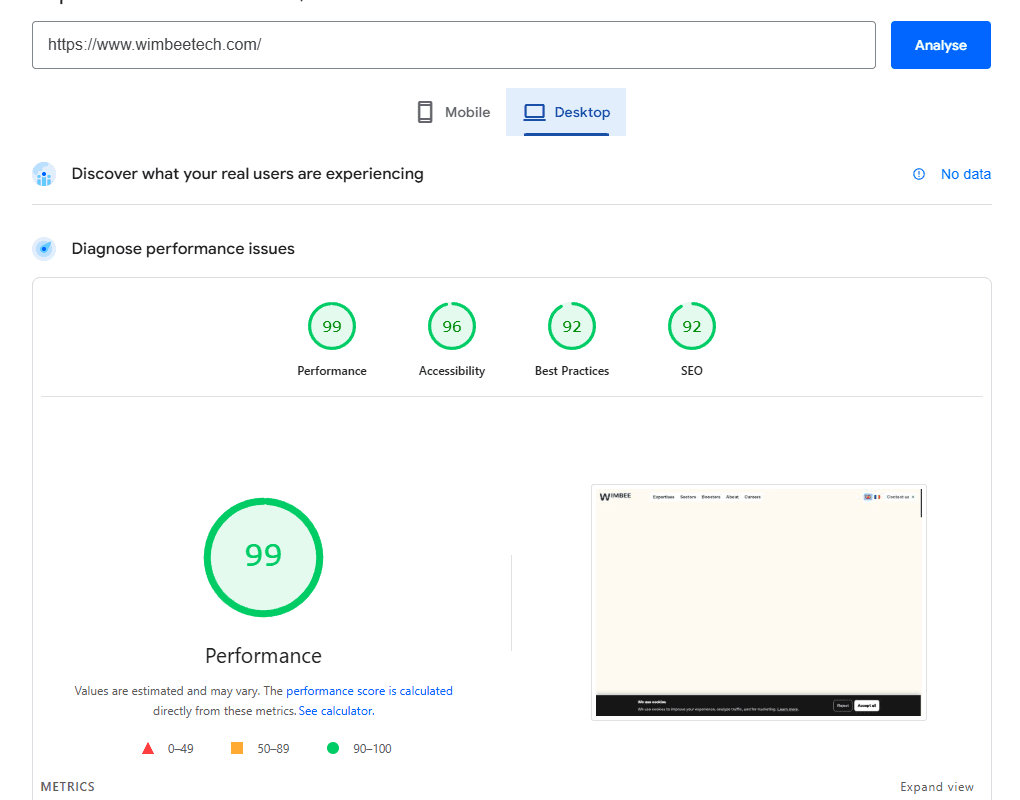Click the Performance 99 progress gauge
This screenshot has width=1020, height=800.
click(263, 557)
